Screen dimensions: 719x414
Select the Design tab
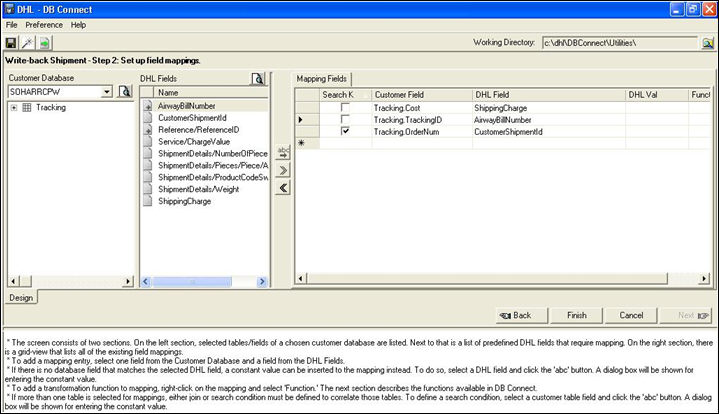[x=21, y=298]
